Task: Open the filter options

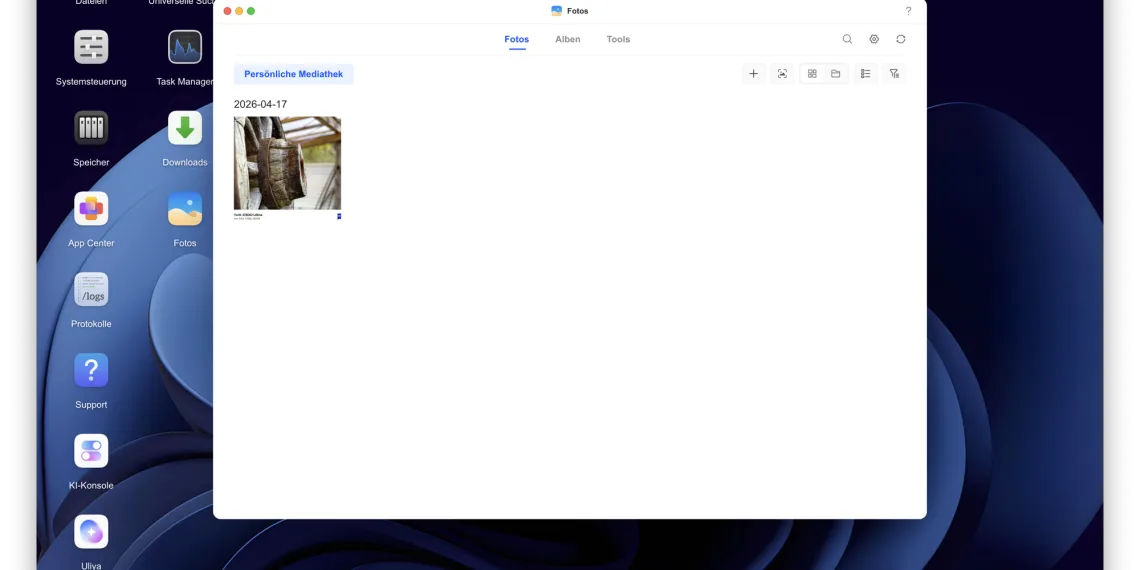Action: point(894,73)
